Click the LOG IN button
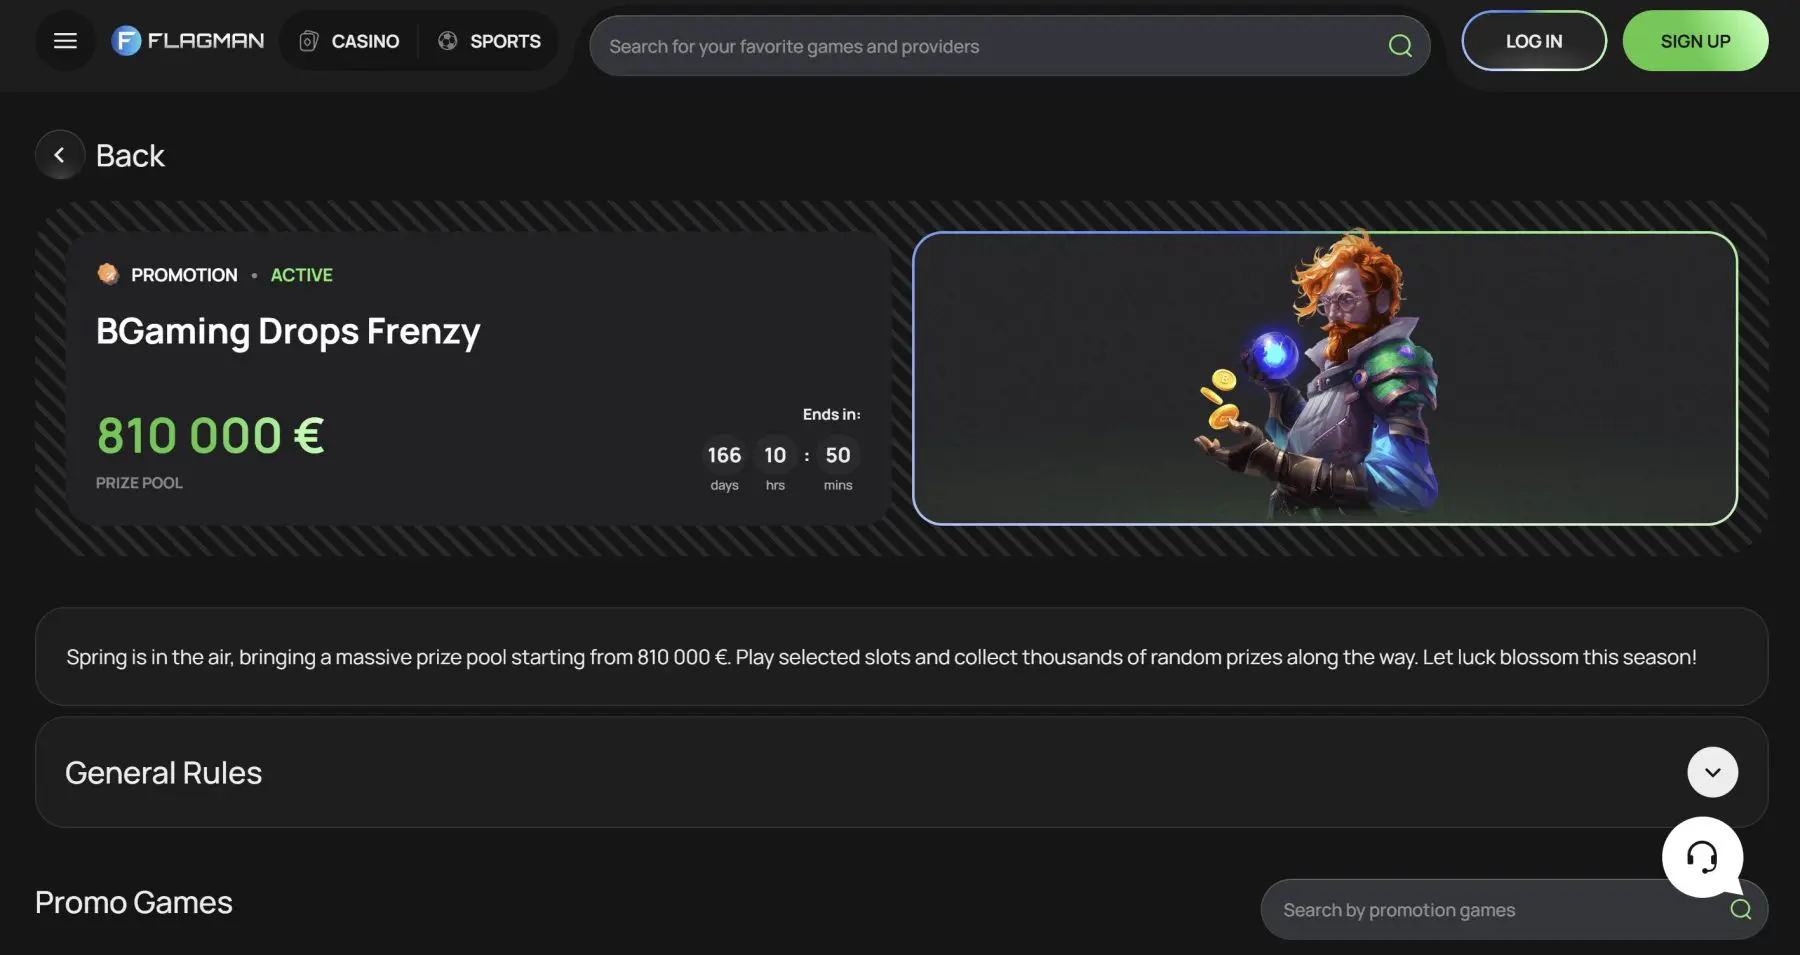 click(x=1534, y=41)
